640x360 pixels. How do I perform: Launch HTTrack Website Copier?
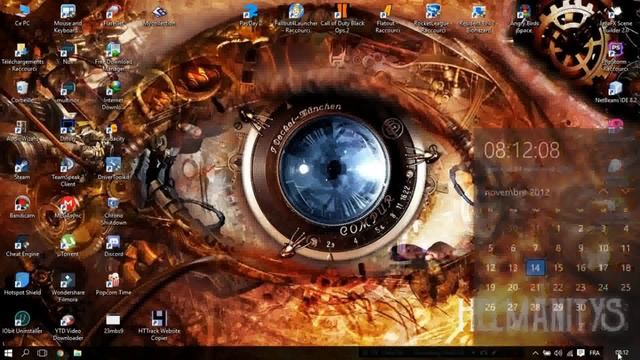click(159, 326)
